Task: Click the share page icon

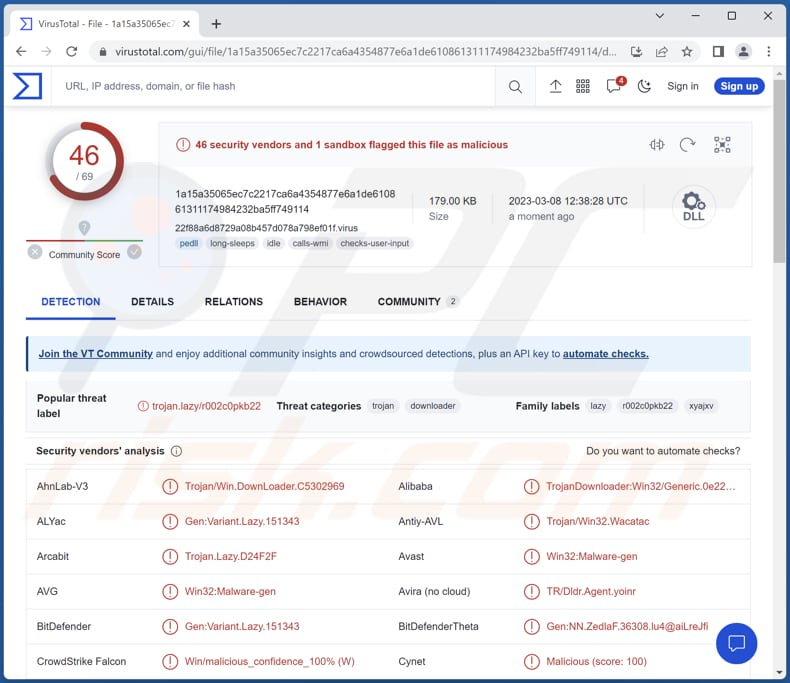Action: pyautogui.click(x=662, y=51)
